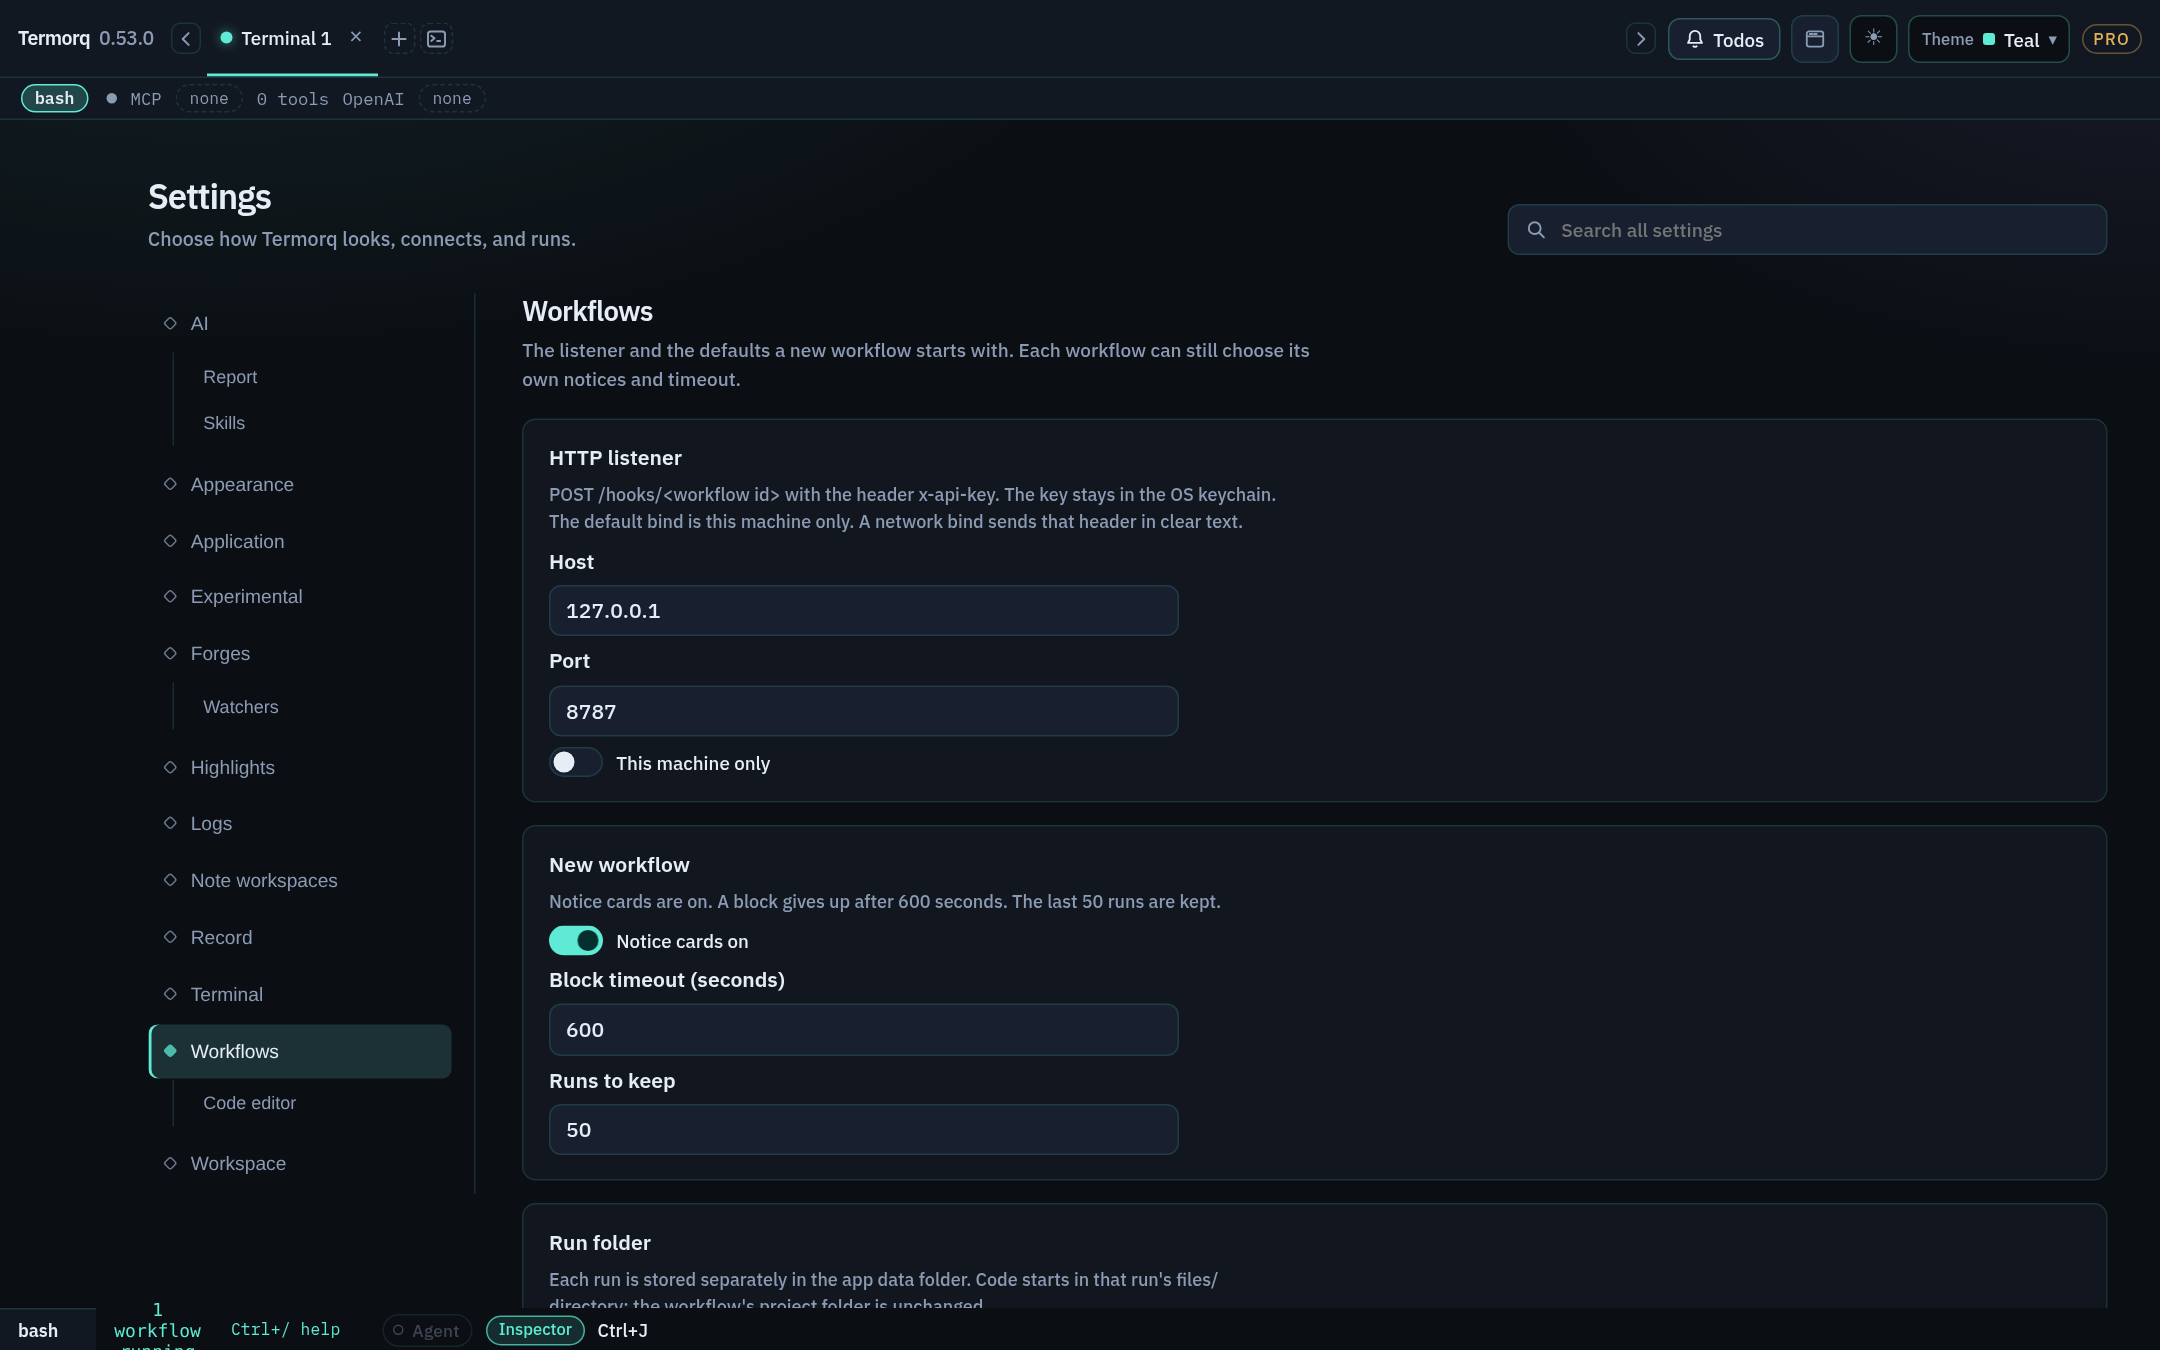The width and height of the screenshot is (2160, 1350).
Task: Open the Theme Teal dropdown
Action: point(1988,39)
